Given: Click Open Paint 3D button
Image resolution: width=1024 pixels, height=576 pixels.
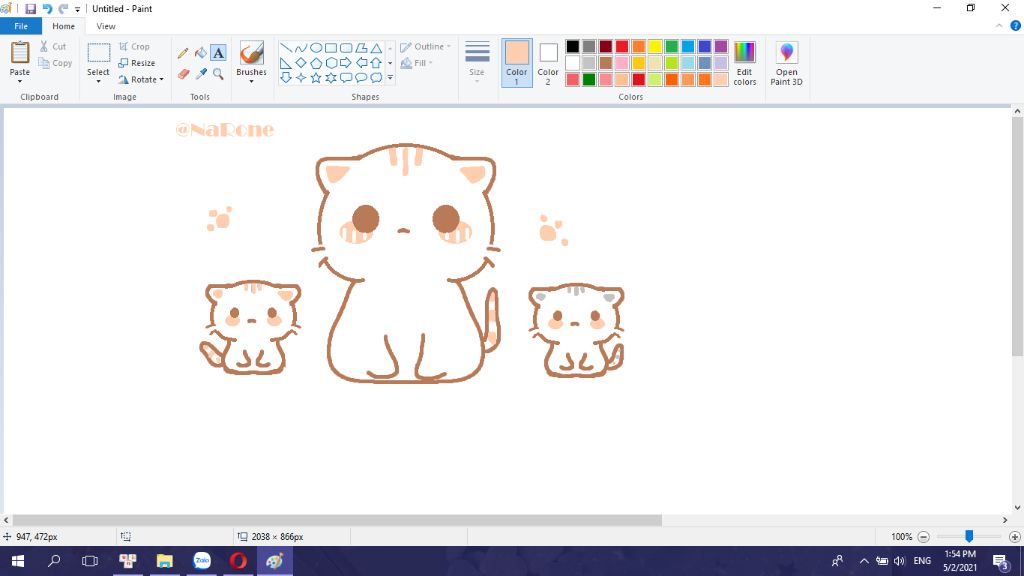Looking at the screenshot, I should 786,63.
